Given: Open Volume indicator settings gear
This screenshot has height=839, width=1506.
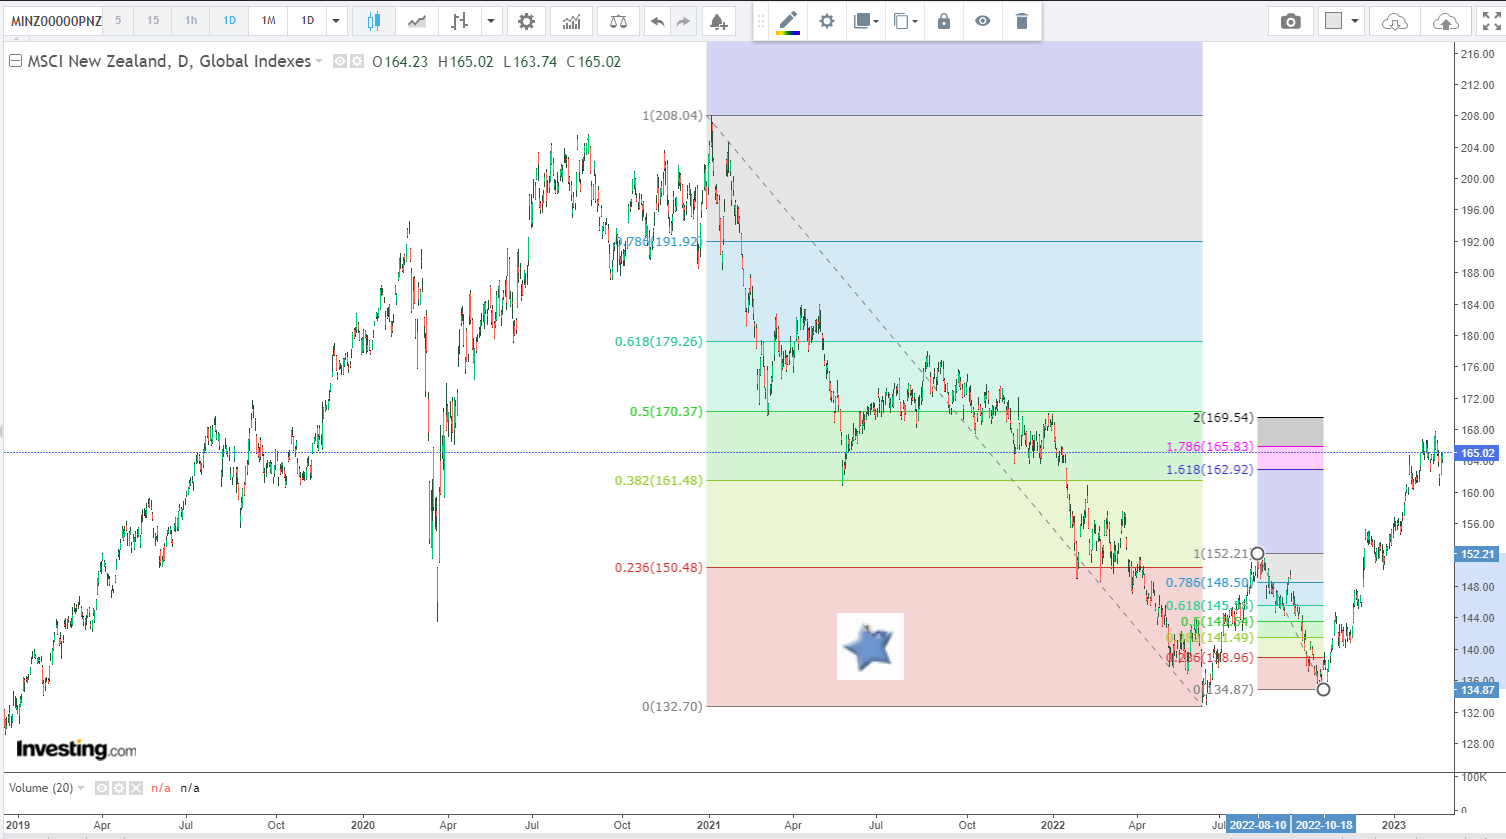Looking at the screenshot, I should pos(118,788).
